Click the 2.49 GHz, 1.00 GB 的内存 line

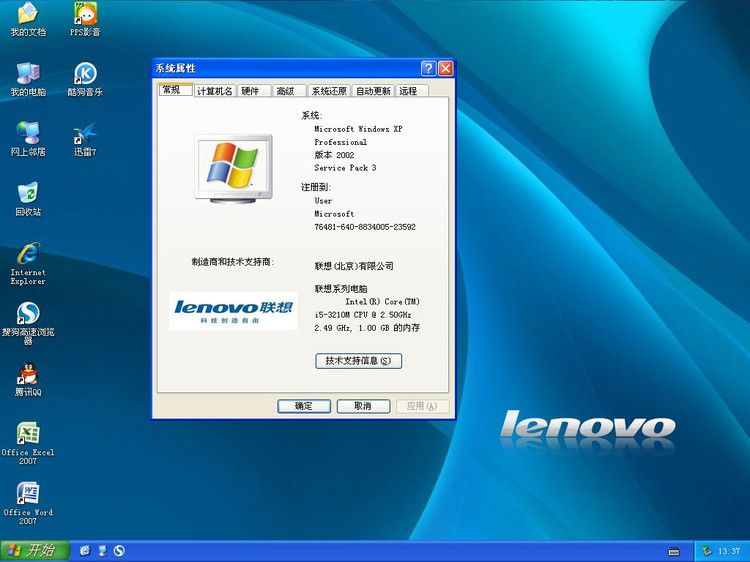(367, 328)
